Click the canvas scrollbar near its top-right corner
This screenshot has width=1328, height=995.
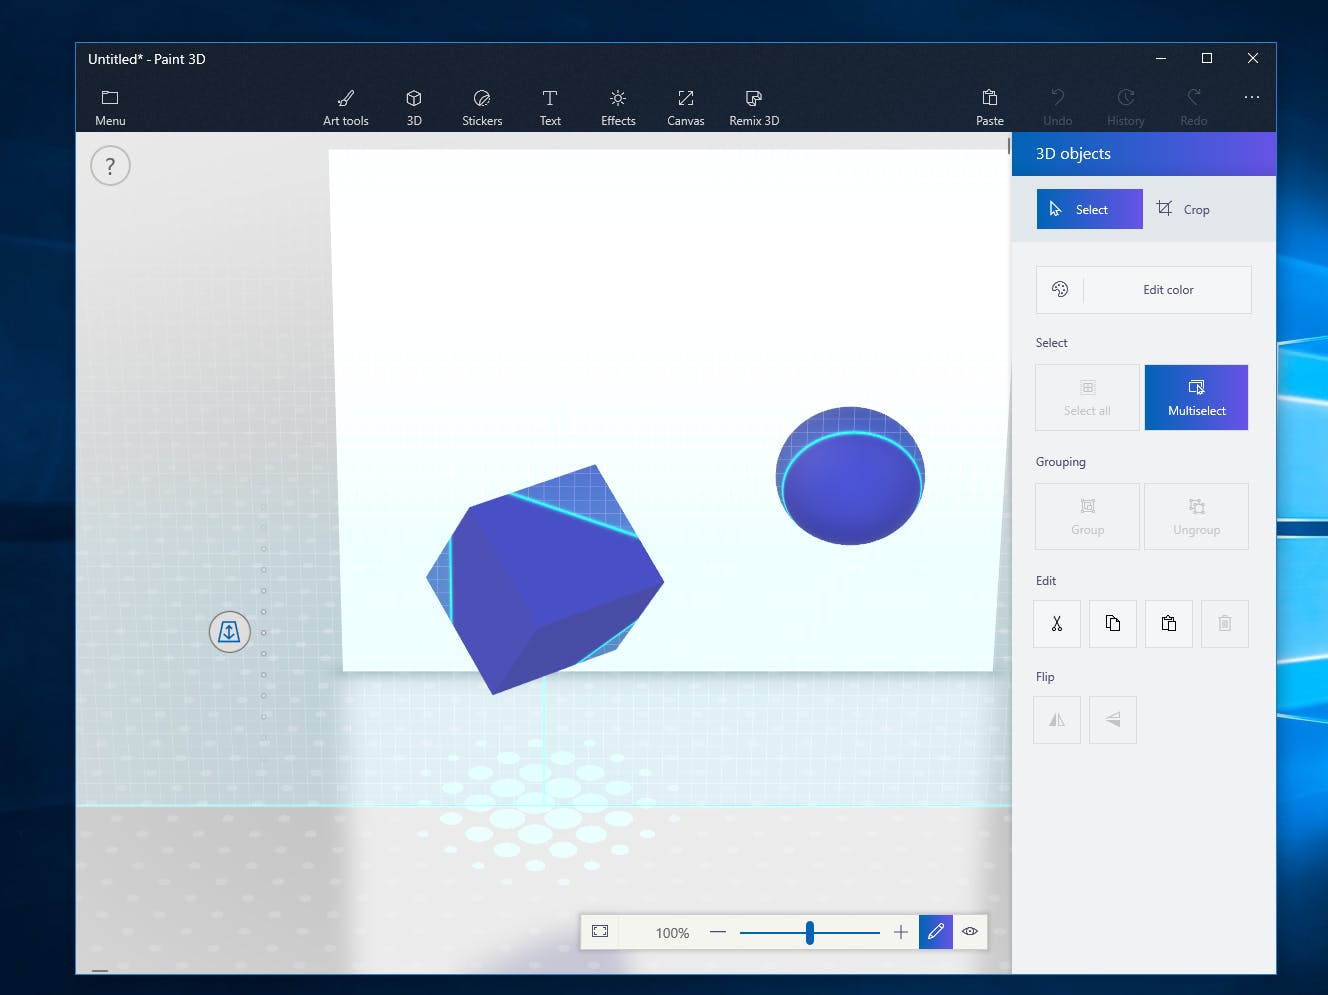(1009, 145)
